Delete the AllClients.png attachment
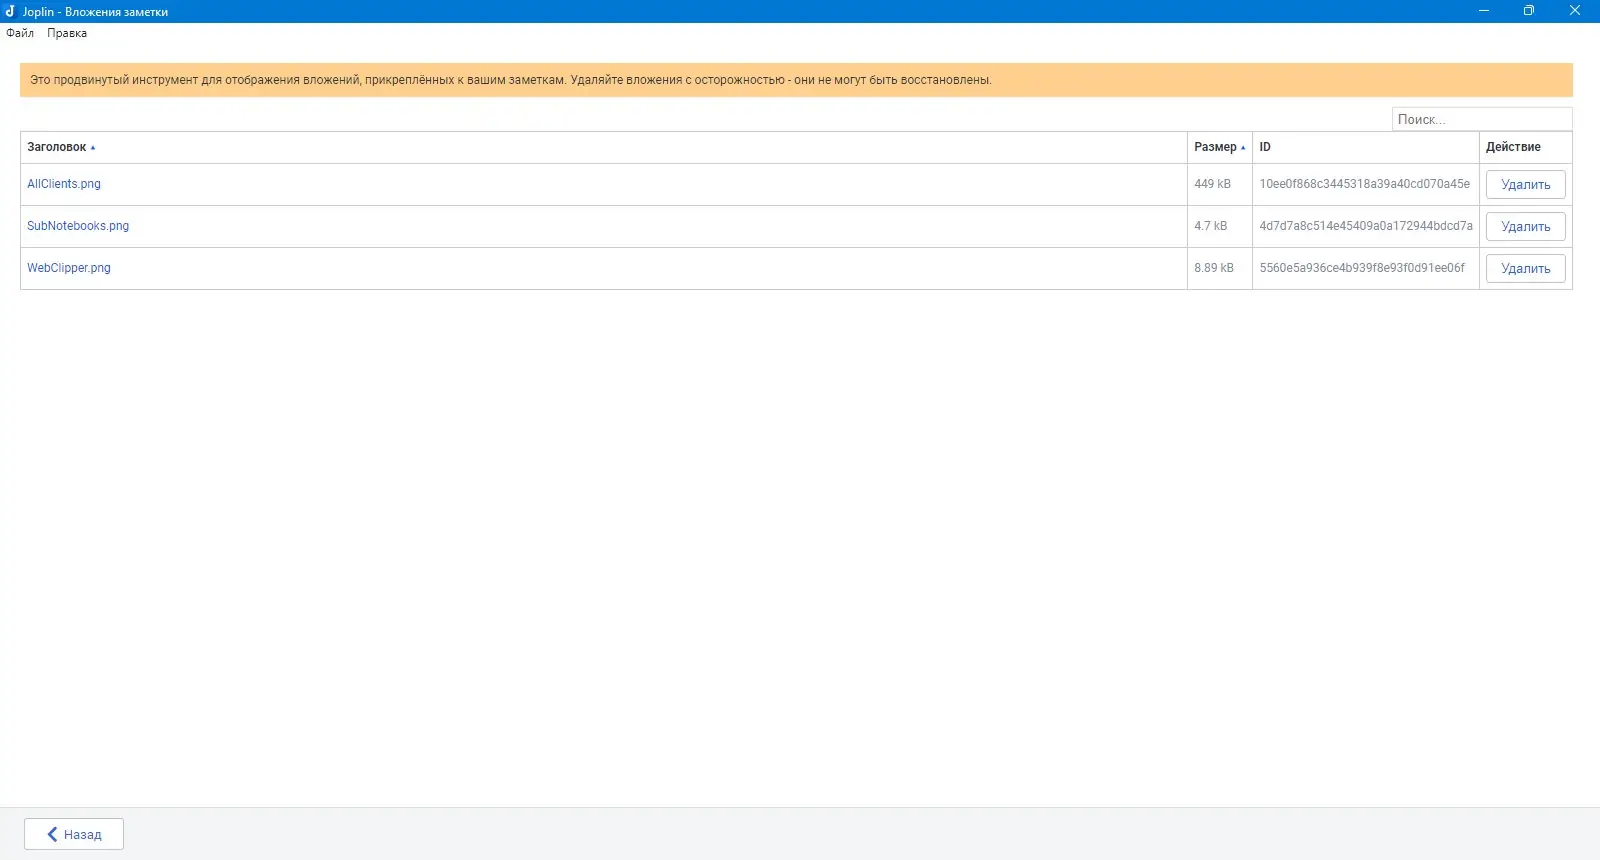The image size is (1600, 860). click(1526, 185)
